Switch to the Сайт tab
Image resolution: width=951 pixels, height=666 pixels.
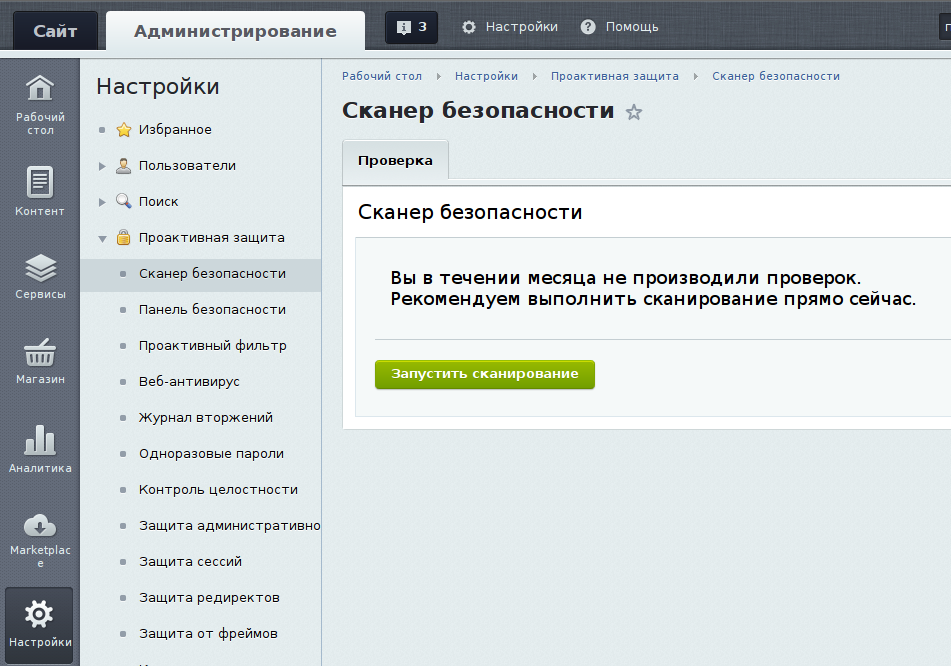coord(55,31)
